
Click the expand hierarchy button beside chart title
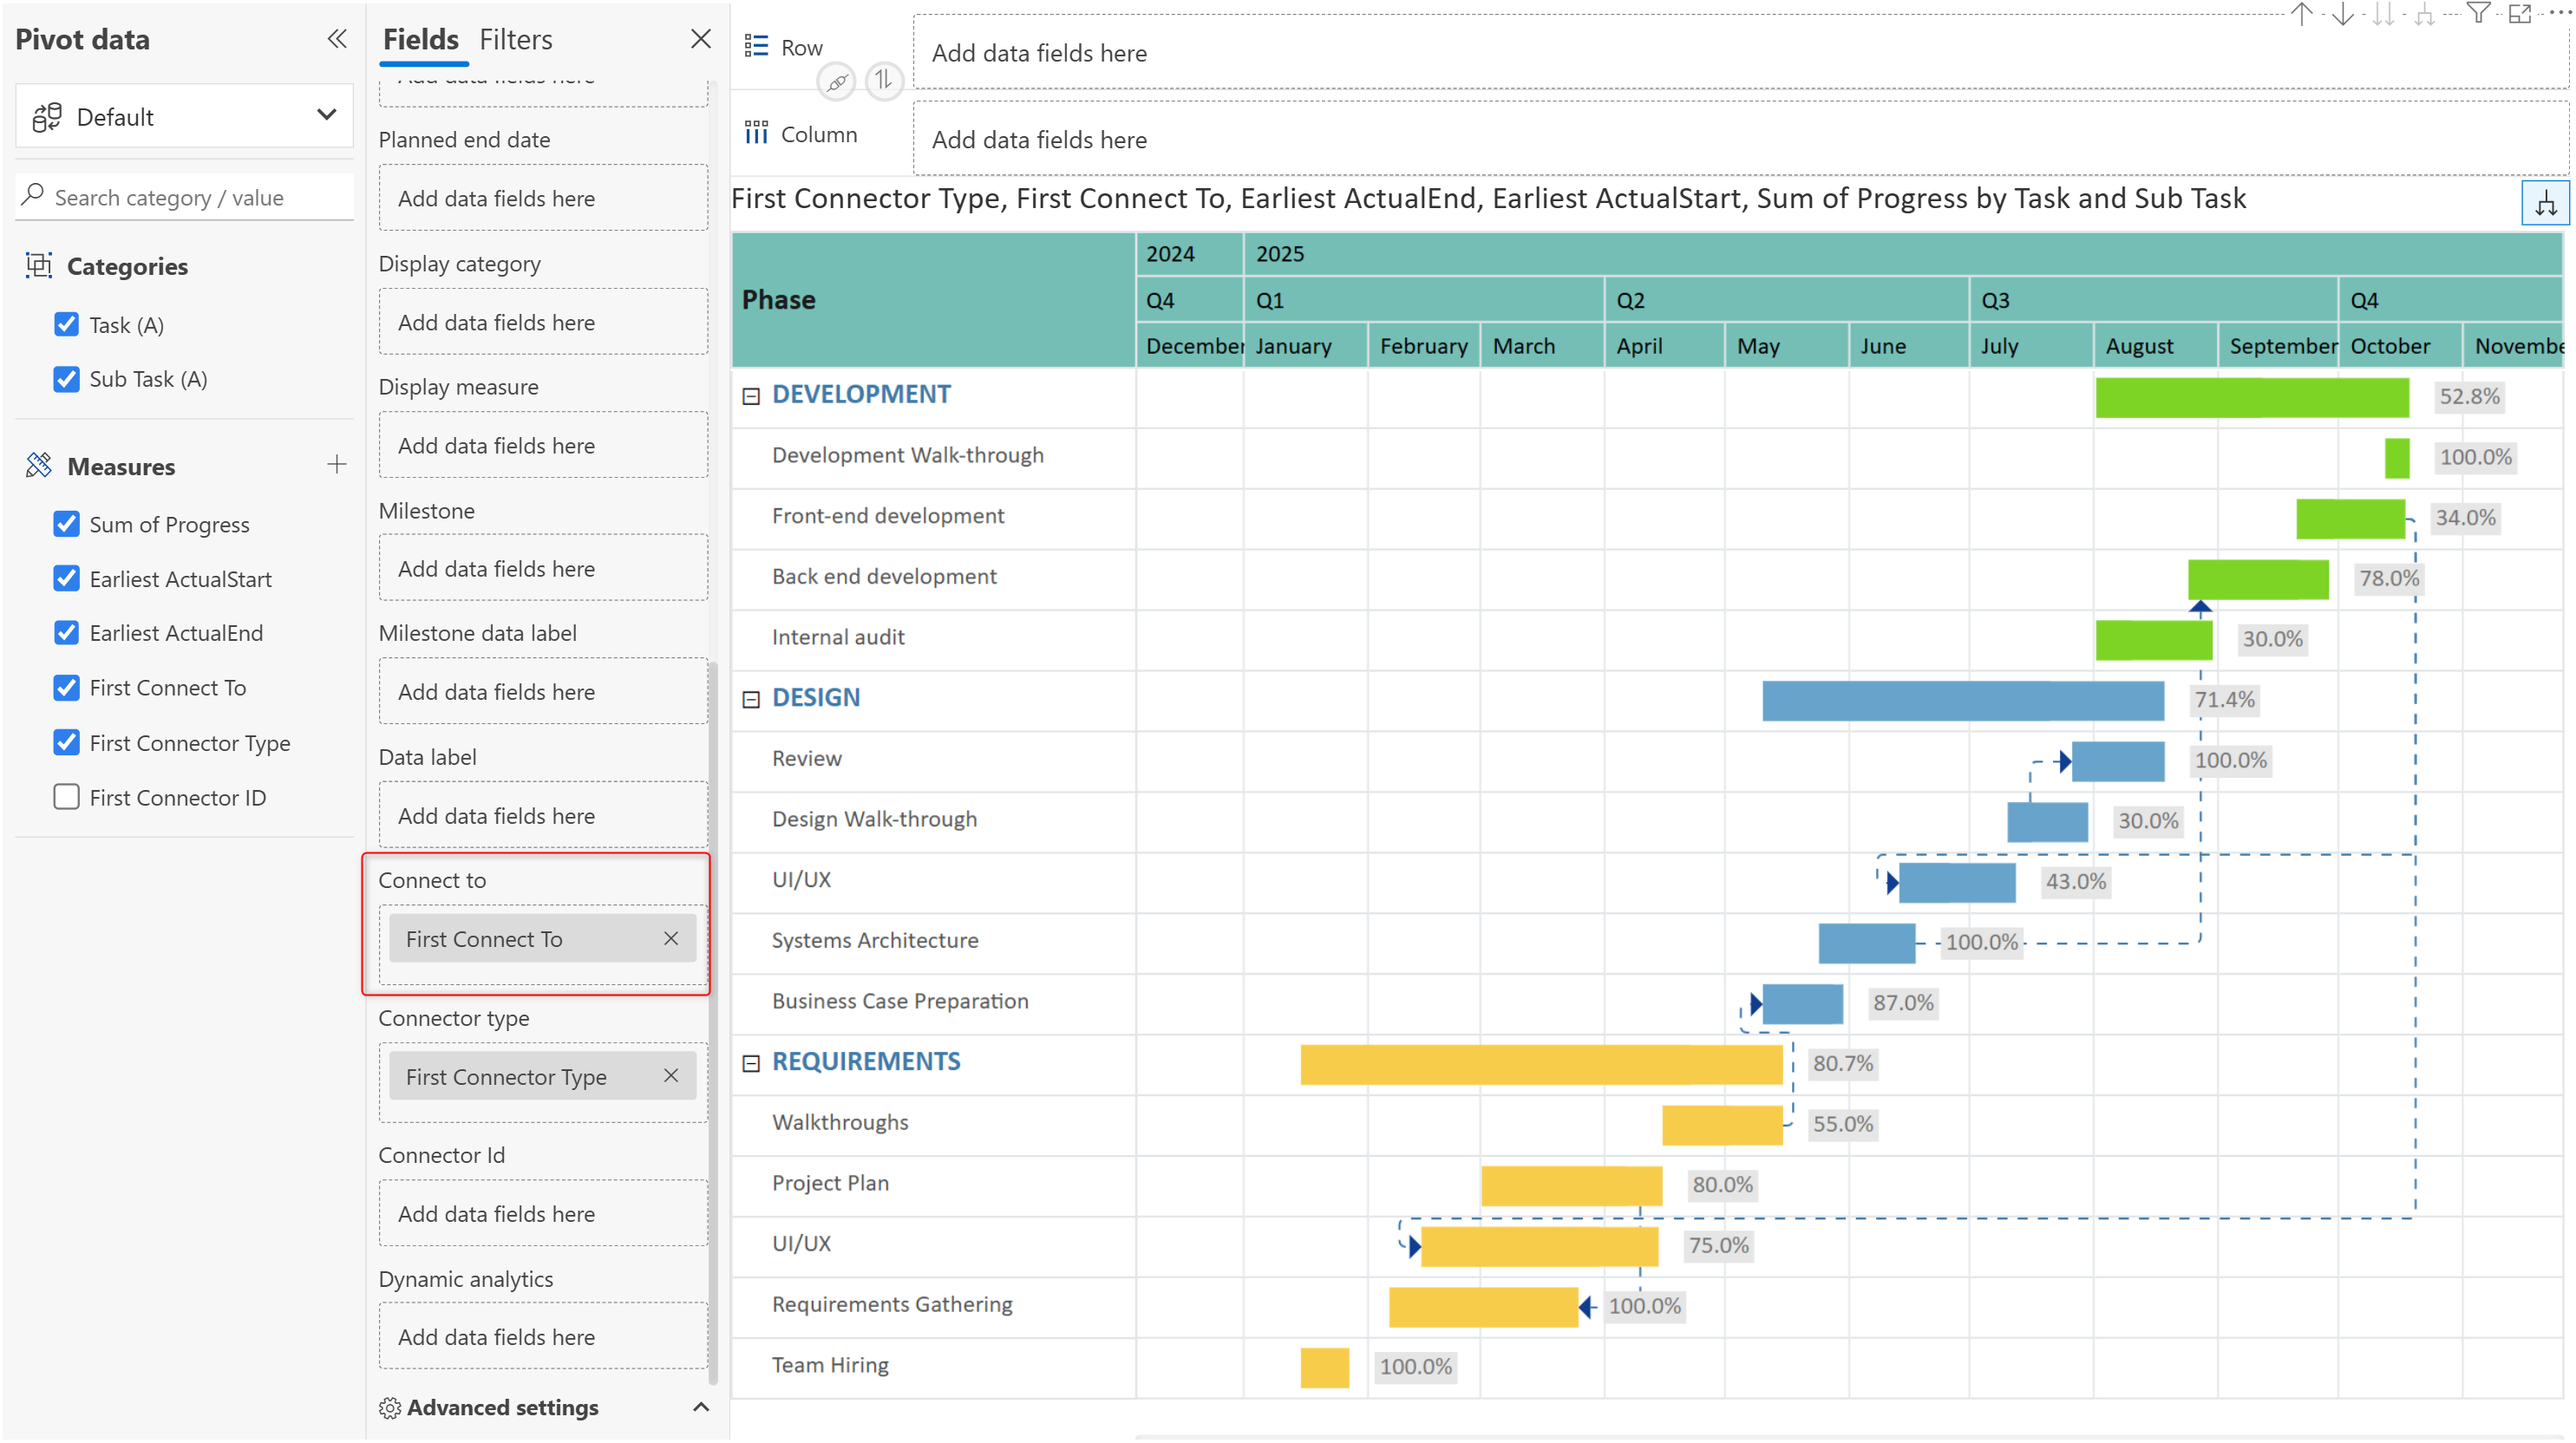click(x=2545, y=204)
